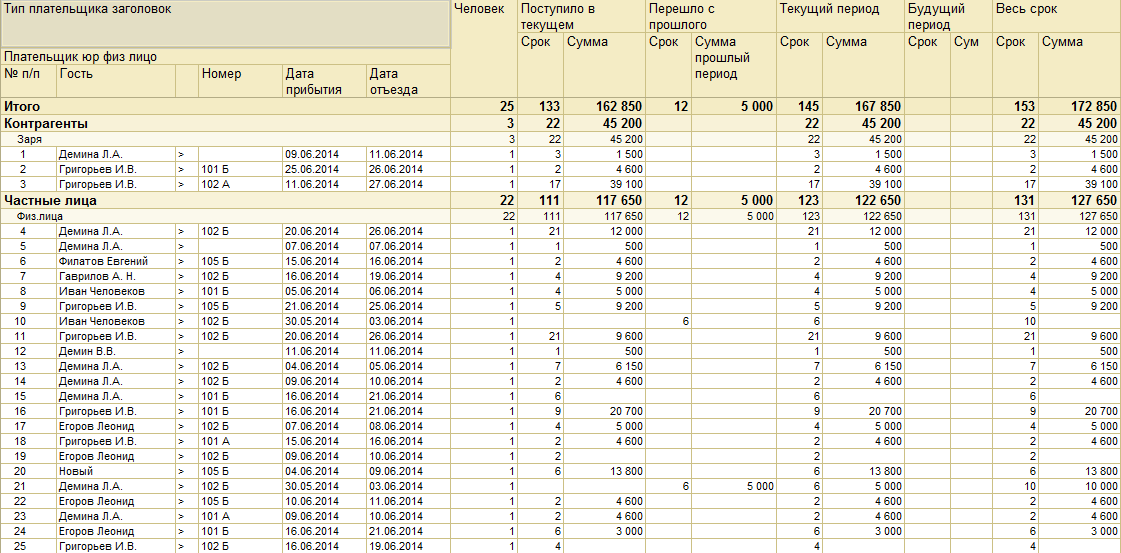Click guest 'Иван Человеков' in row 8

coord(116,292)
